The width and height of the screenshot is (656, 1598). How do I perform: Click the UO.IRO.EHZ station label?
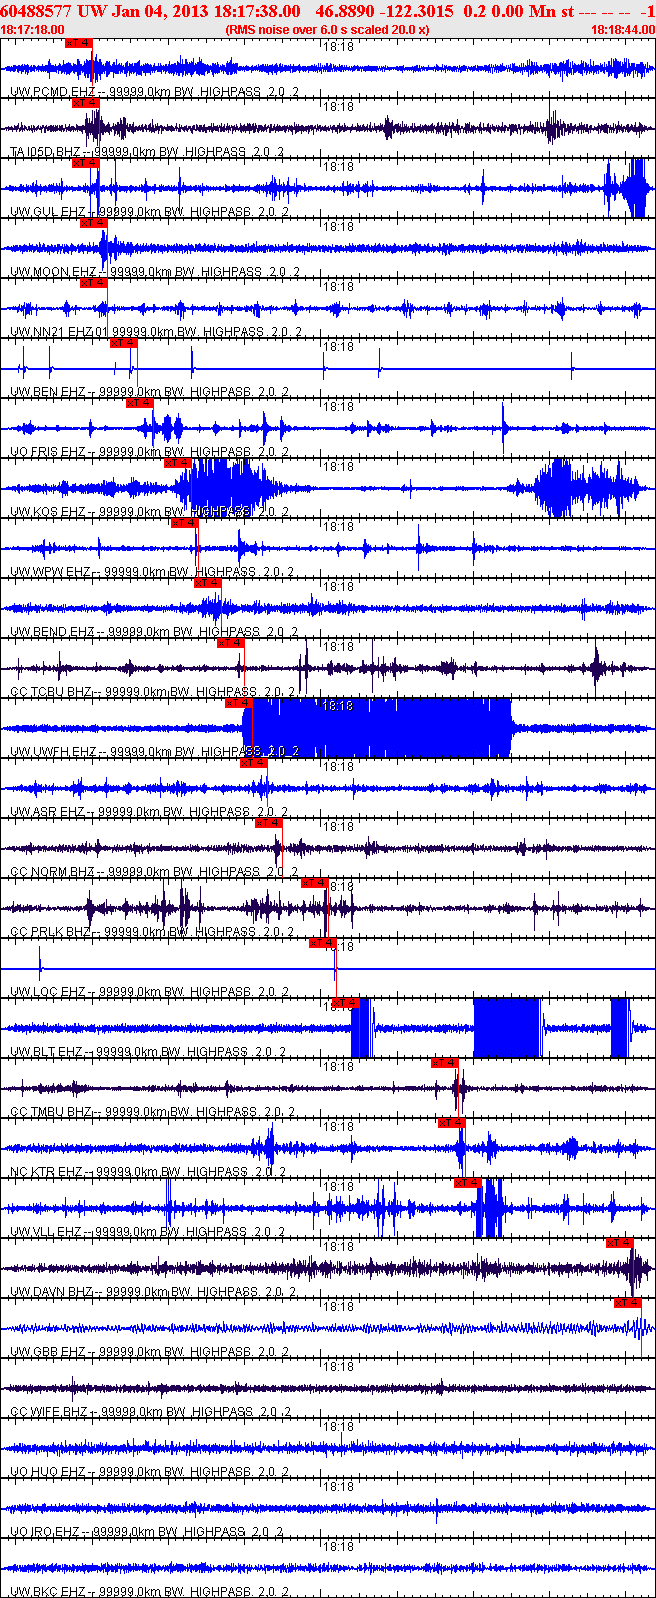click(148, 1532)
